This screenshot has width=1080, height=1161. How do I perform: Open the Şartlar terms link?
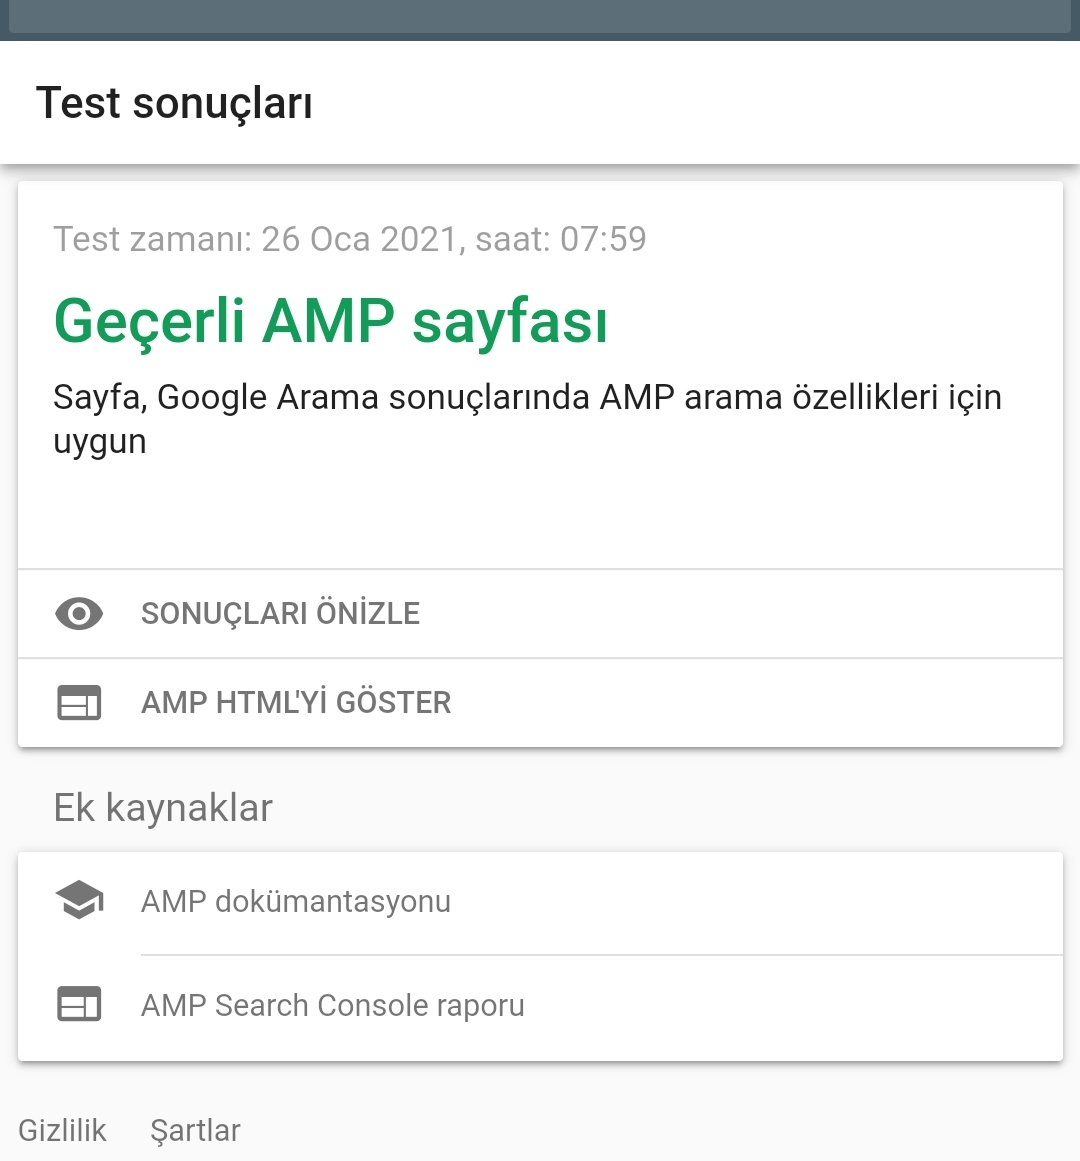pos(195,1131)
